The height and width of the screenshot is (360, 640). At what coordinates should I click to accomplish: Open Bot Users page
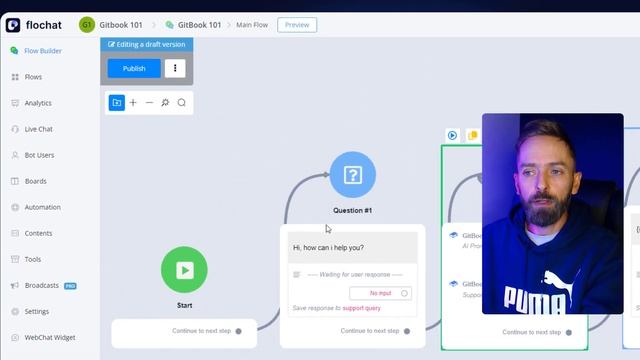pyautogui.click(x=39, y=156)
